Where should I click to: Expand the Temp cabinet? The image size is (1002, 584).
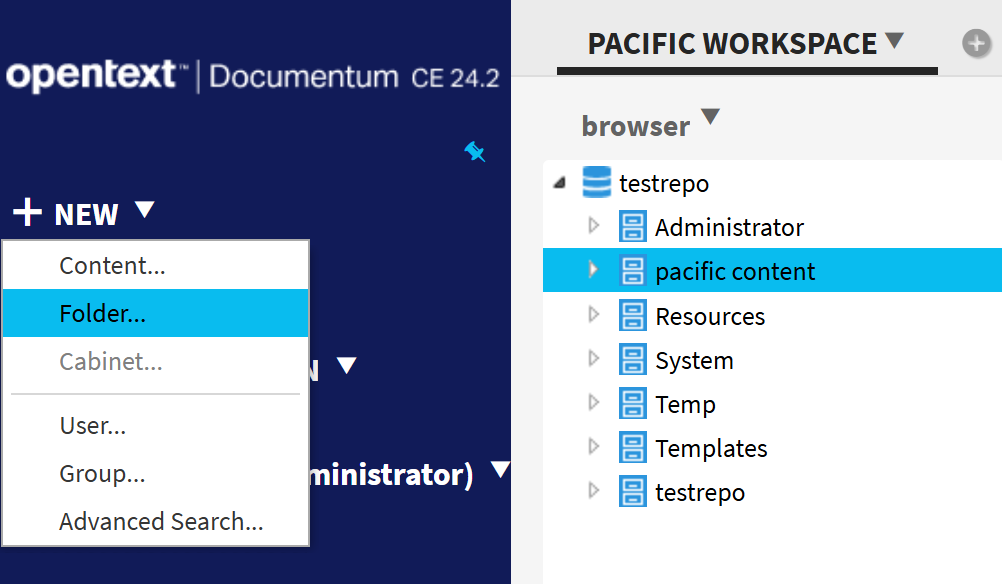click(x=594, y=403)
